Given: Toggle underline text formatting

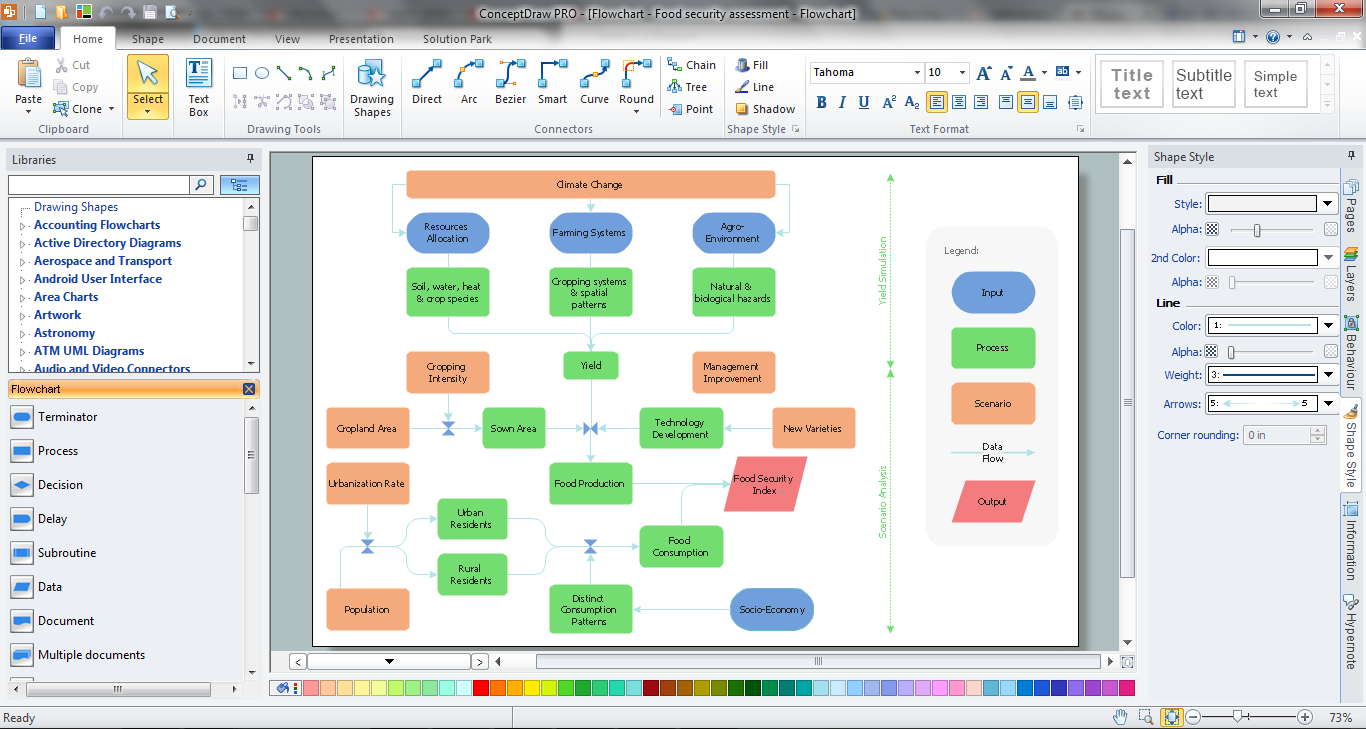Looking at the screenshot, I should point(864,102).
